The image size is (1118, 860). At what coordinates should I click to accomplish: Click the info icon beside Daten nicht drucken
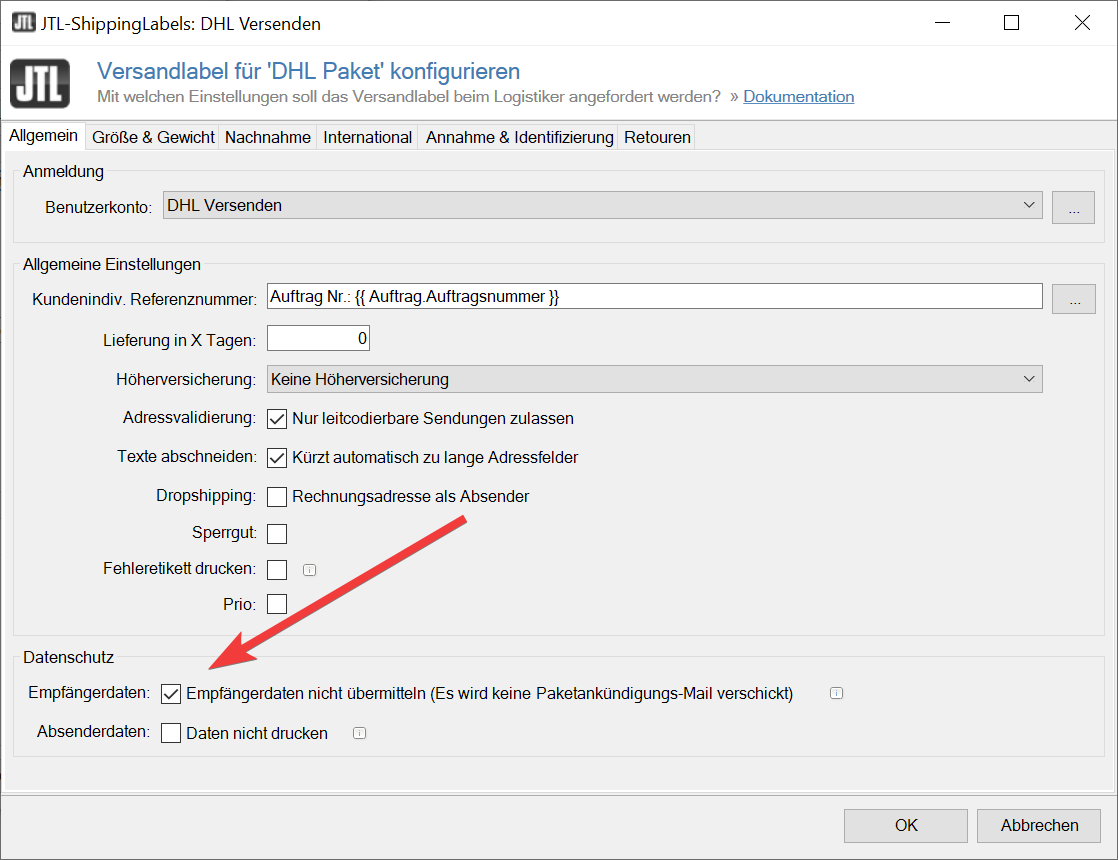[360, 733]
